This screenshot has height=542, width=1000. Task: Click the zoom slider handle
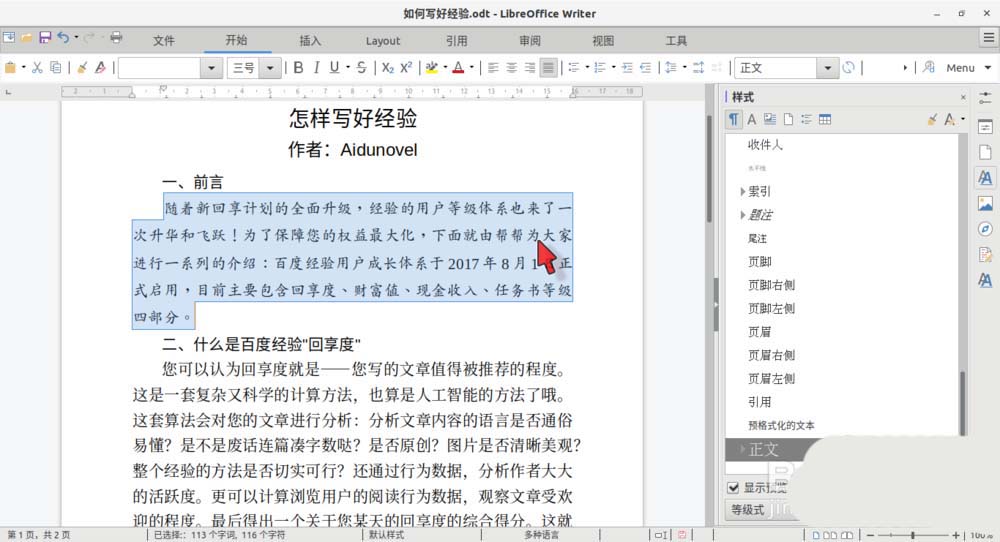click(913, 535)
